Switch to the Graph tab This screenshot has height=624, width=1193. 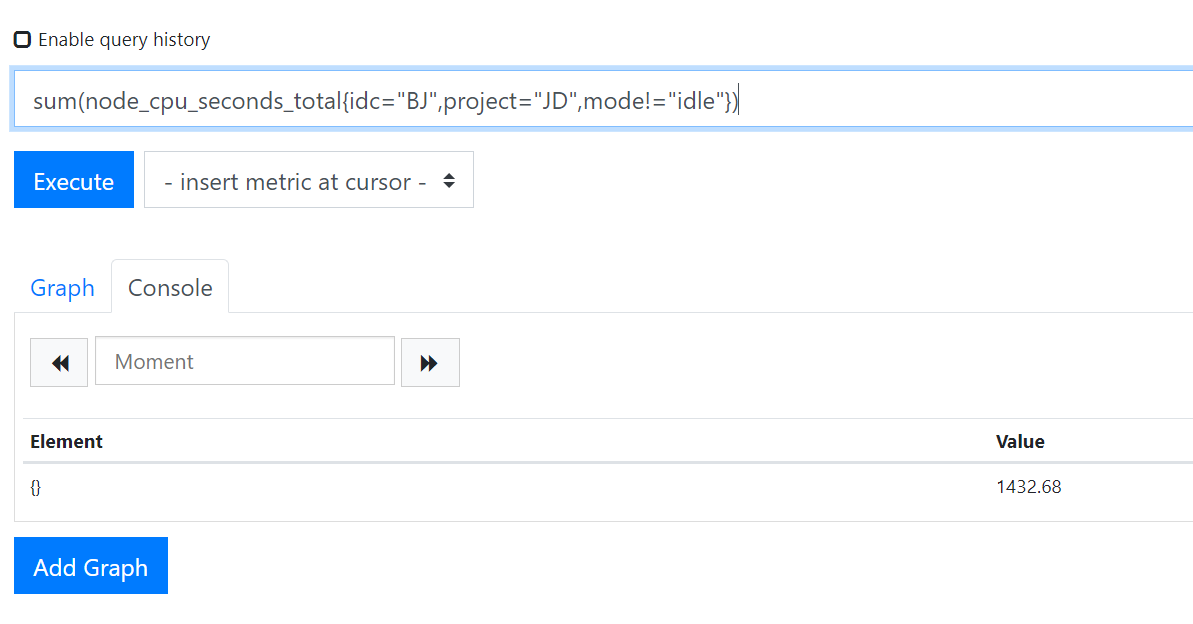pos(62,288)
